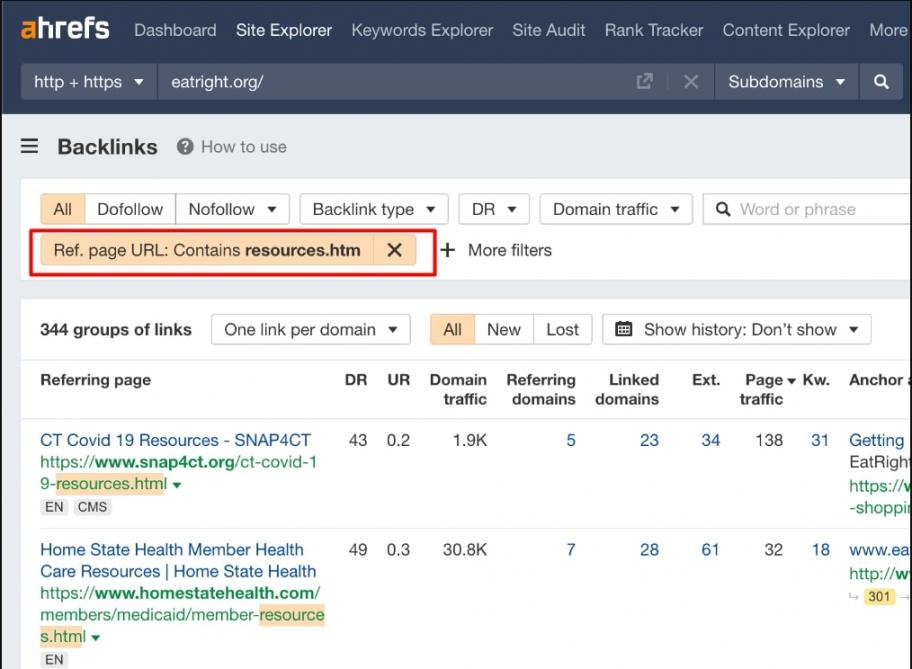Screen dimensions: 912x669
Task: Click the How to use question icon
Action: pyautogui.click(x=185, y=147)
